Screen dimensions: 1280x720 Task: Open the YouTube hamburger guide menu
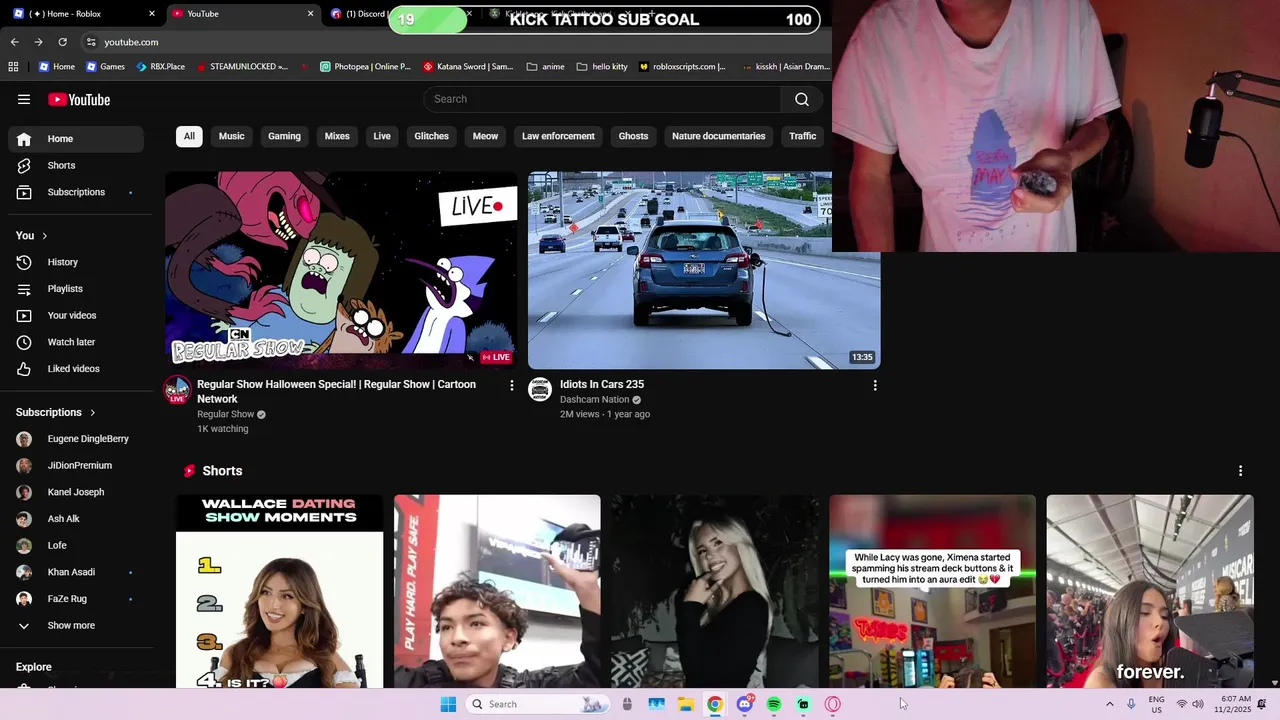point(24,99)
